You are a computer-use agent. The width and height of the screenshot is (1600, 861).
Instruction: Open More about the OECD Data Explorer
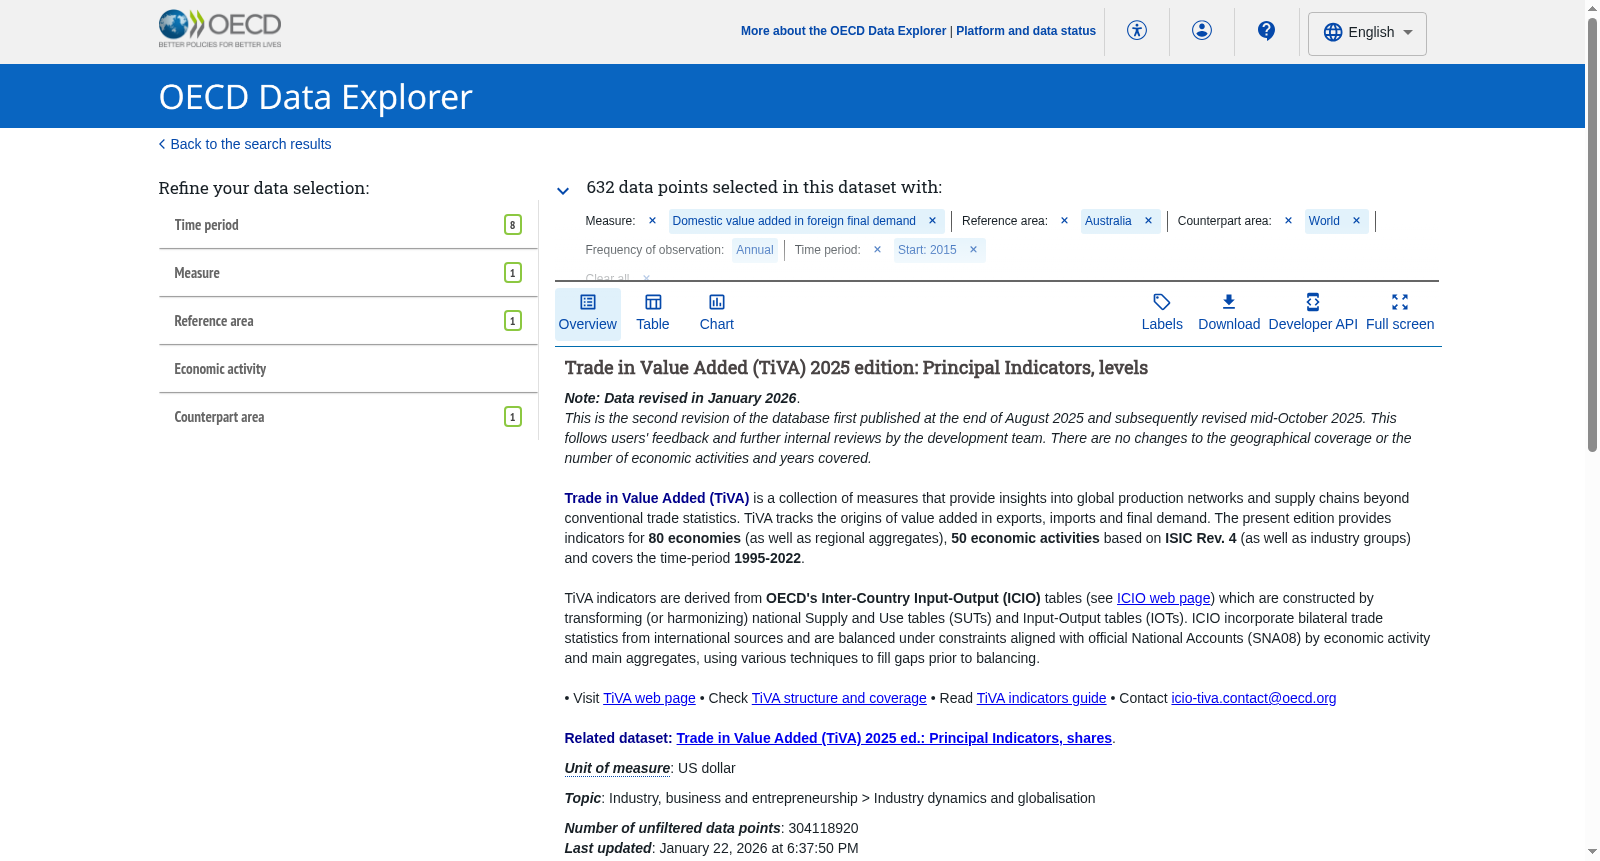click(x=843, y=31)
